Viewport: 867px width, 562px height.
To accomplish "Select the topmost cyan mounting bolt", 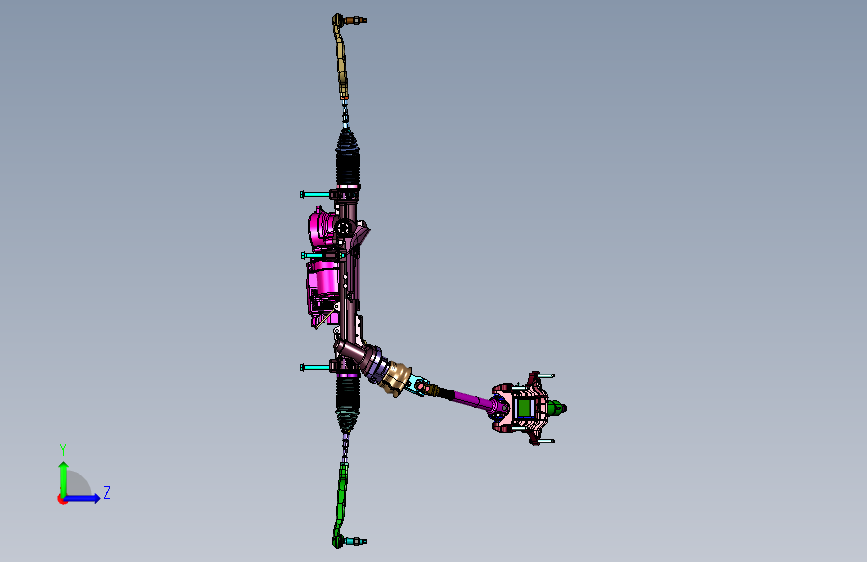I will pos(316,194).
